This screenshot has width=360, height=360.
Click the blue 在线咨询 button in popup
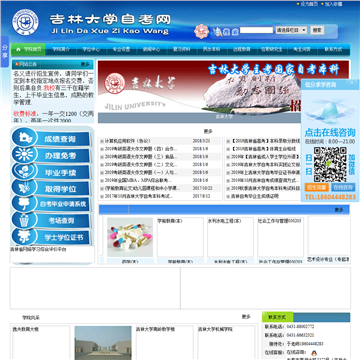[344, 187]
